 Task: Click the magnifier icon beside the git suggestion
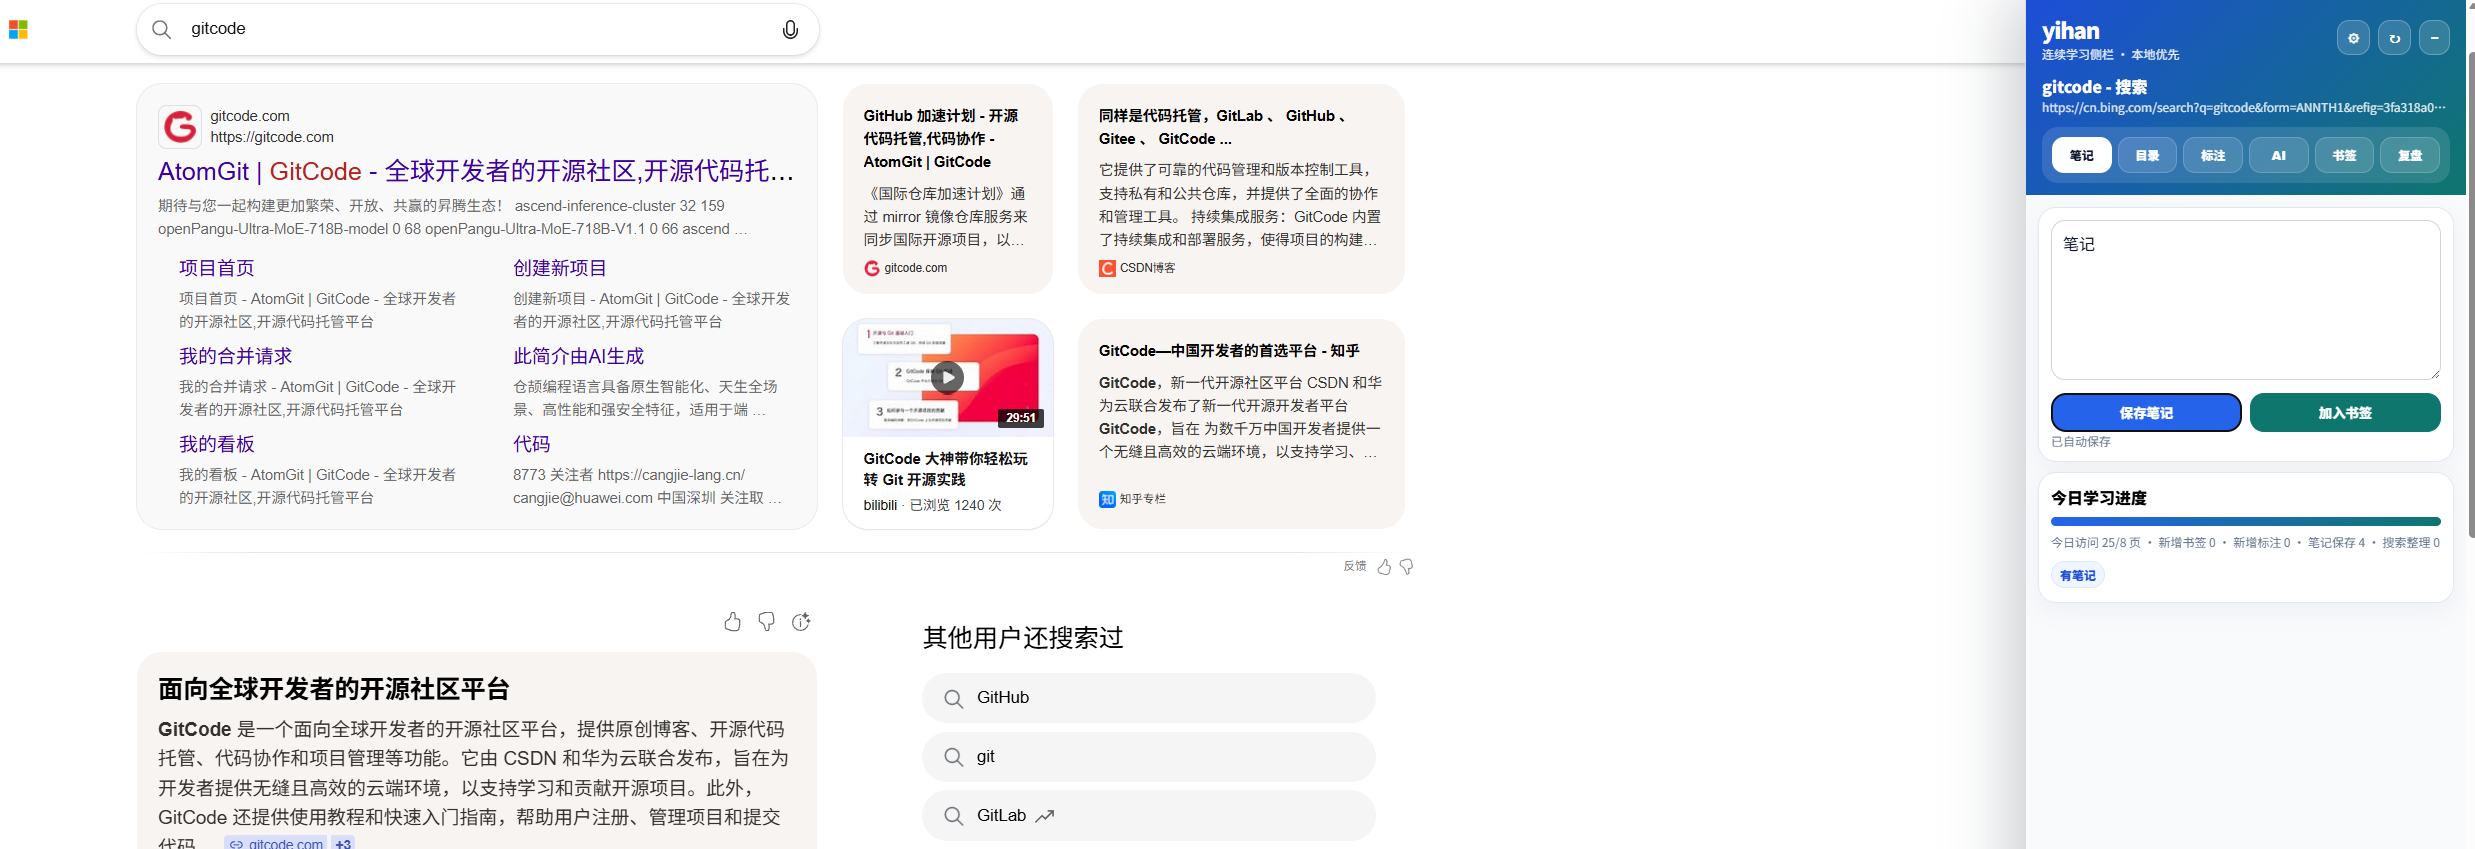click(954, 757)
